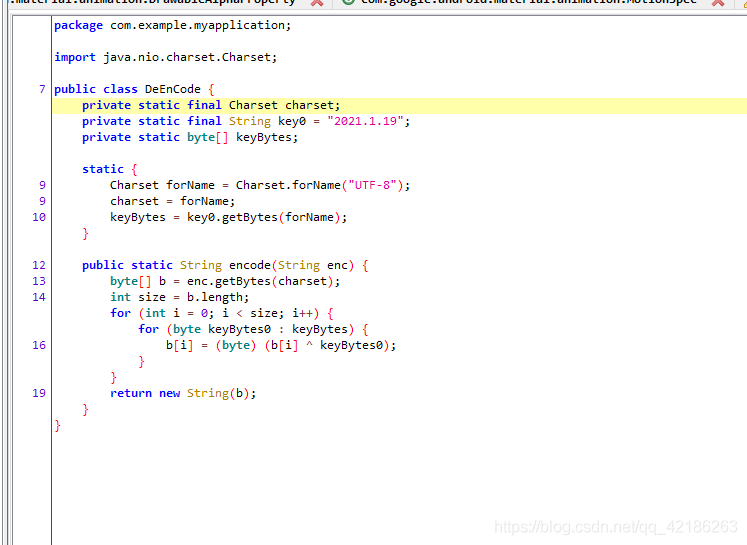Click the string literal "UTF-8"
The width and height of the screenshot is (747, 545).
point(372,185)
